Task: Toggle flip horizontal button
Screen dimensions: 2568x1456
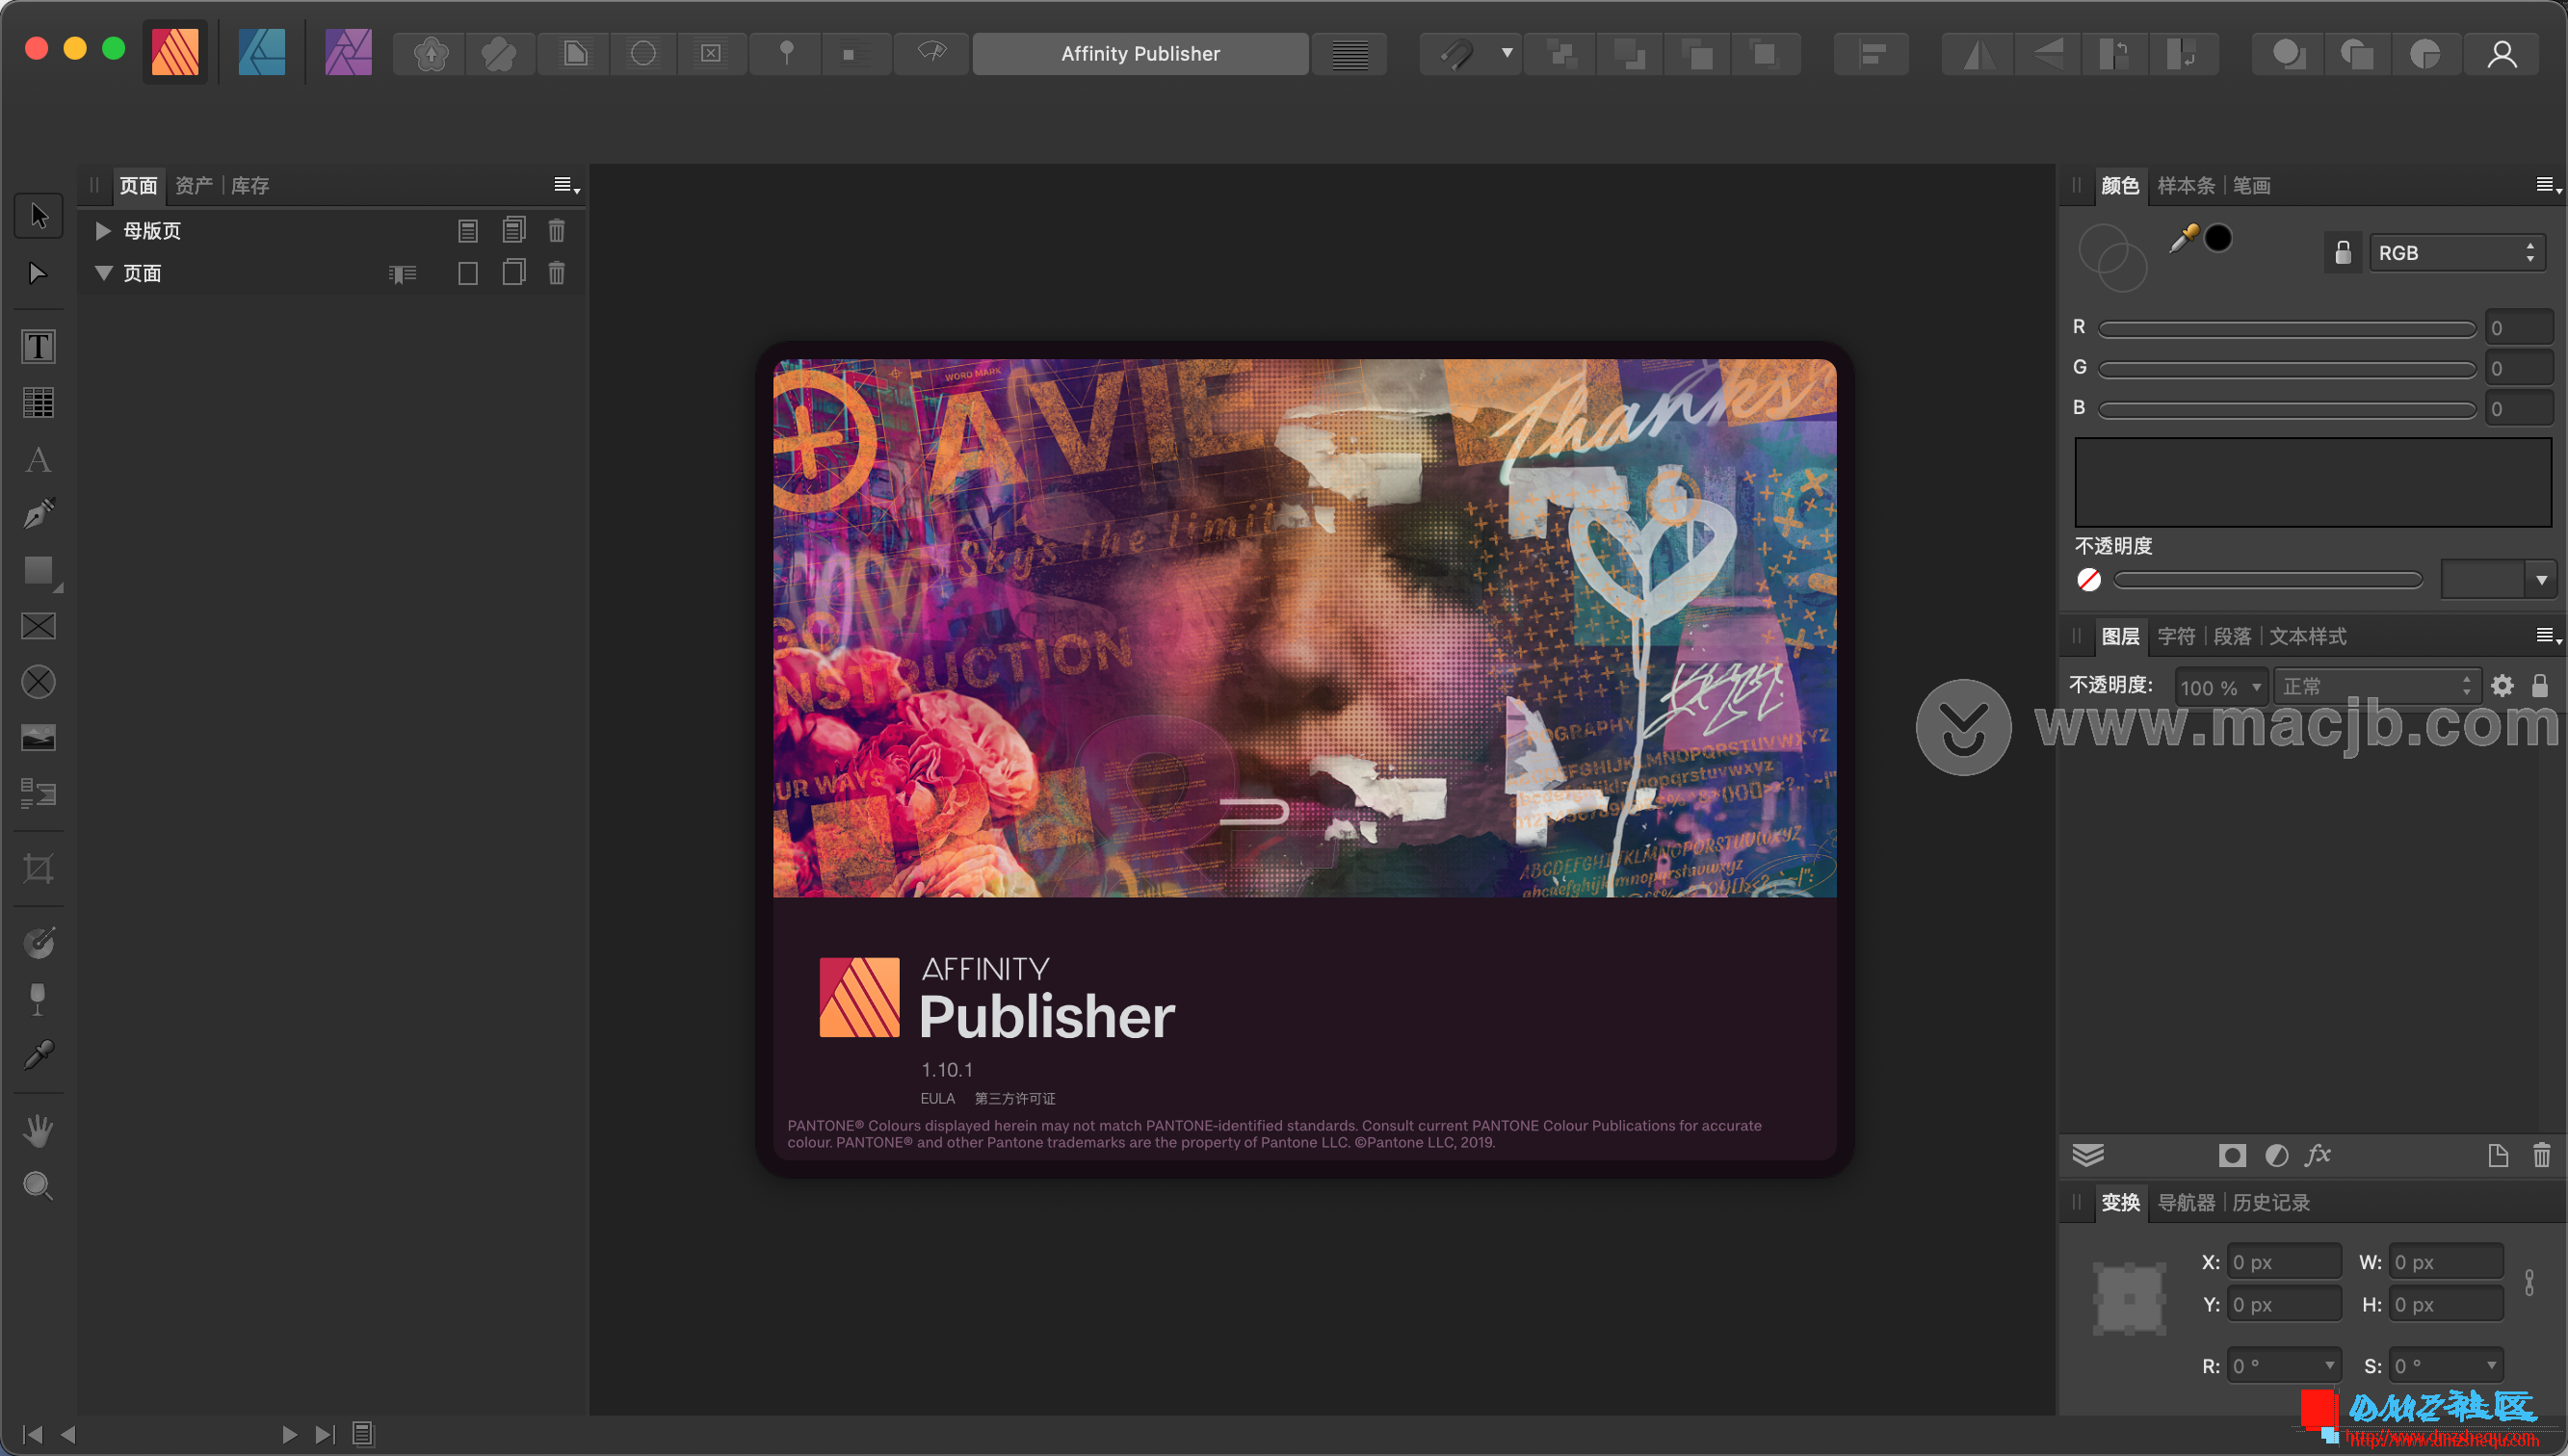Action: [1976, 54]
